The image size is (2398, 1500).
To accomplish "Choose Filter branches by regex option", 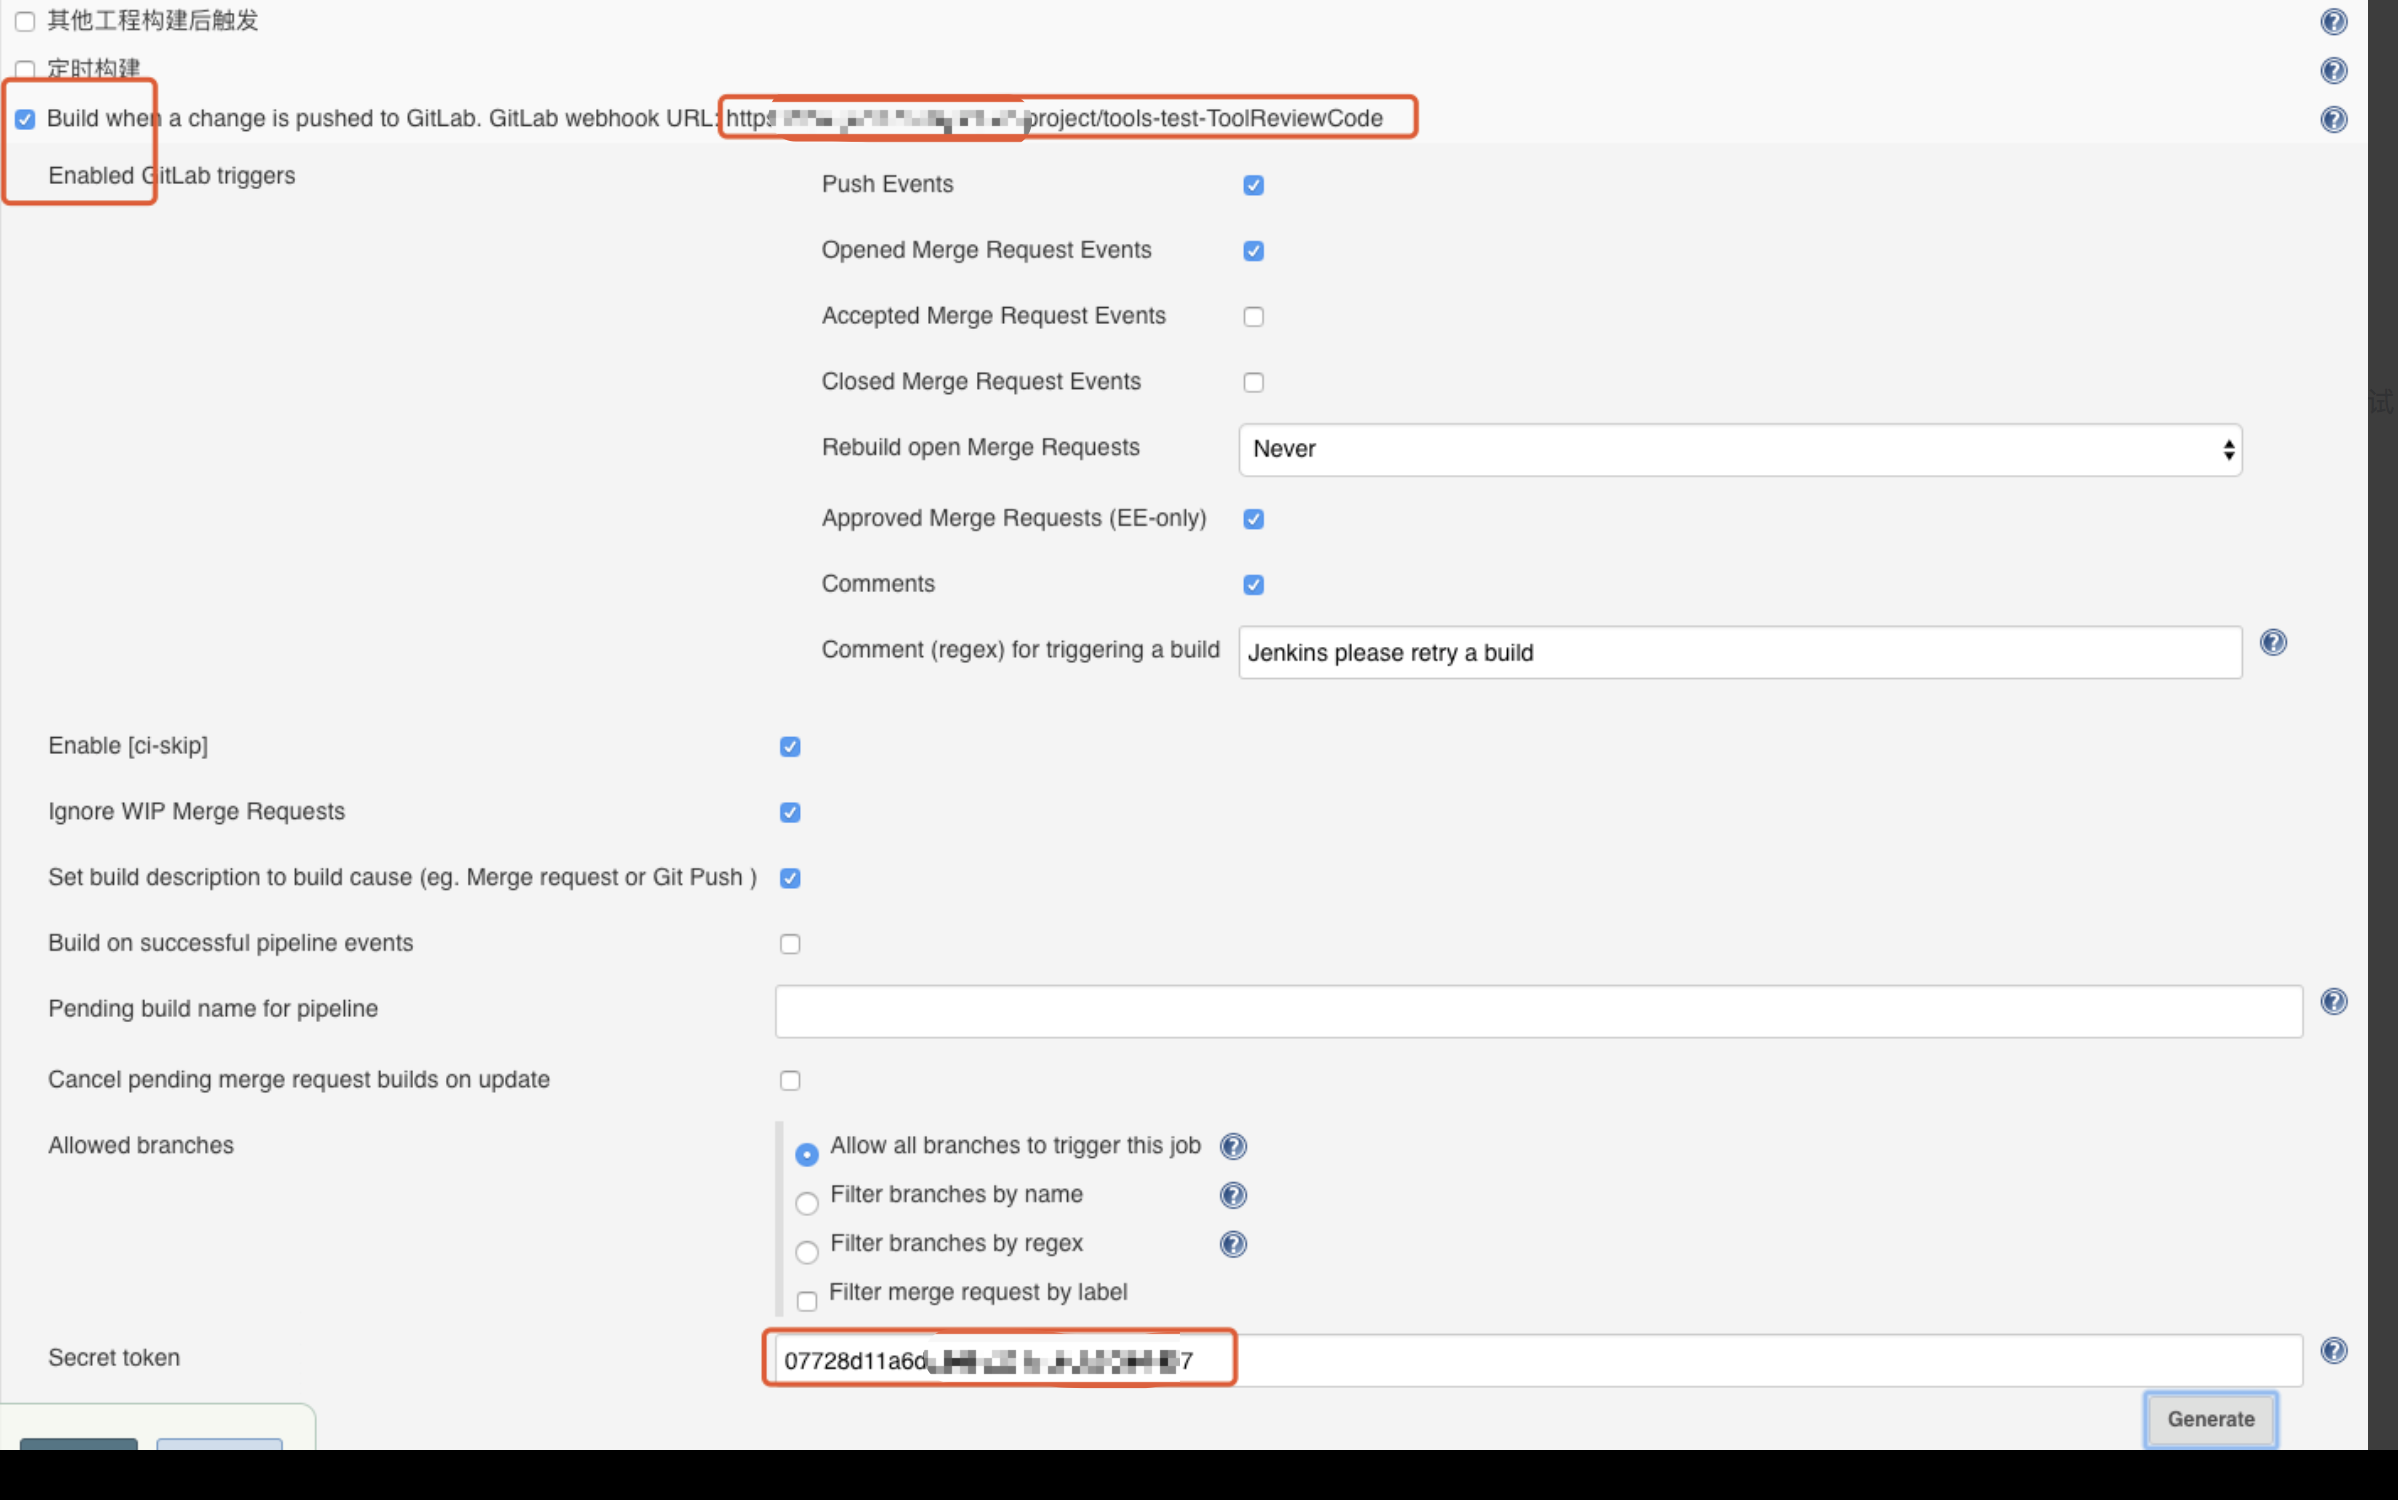I will [x=806, y=1252].
